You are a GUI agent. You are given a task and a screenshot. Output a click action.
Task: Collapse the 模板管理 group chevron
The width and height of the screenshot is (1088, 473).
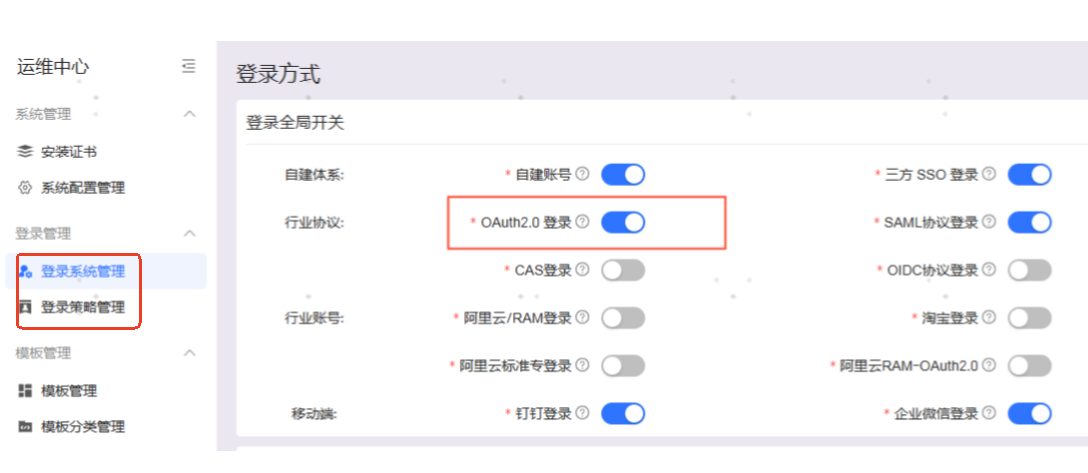pyautogui.click(x=189, y=353)
